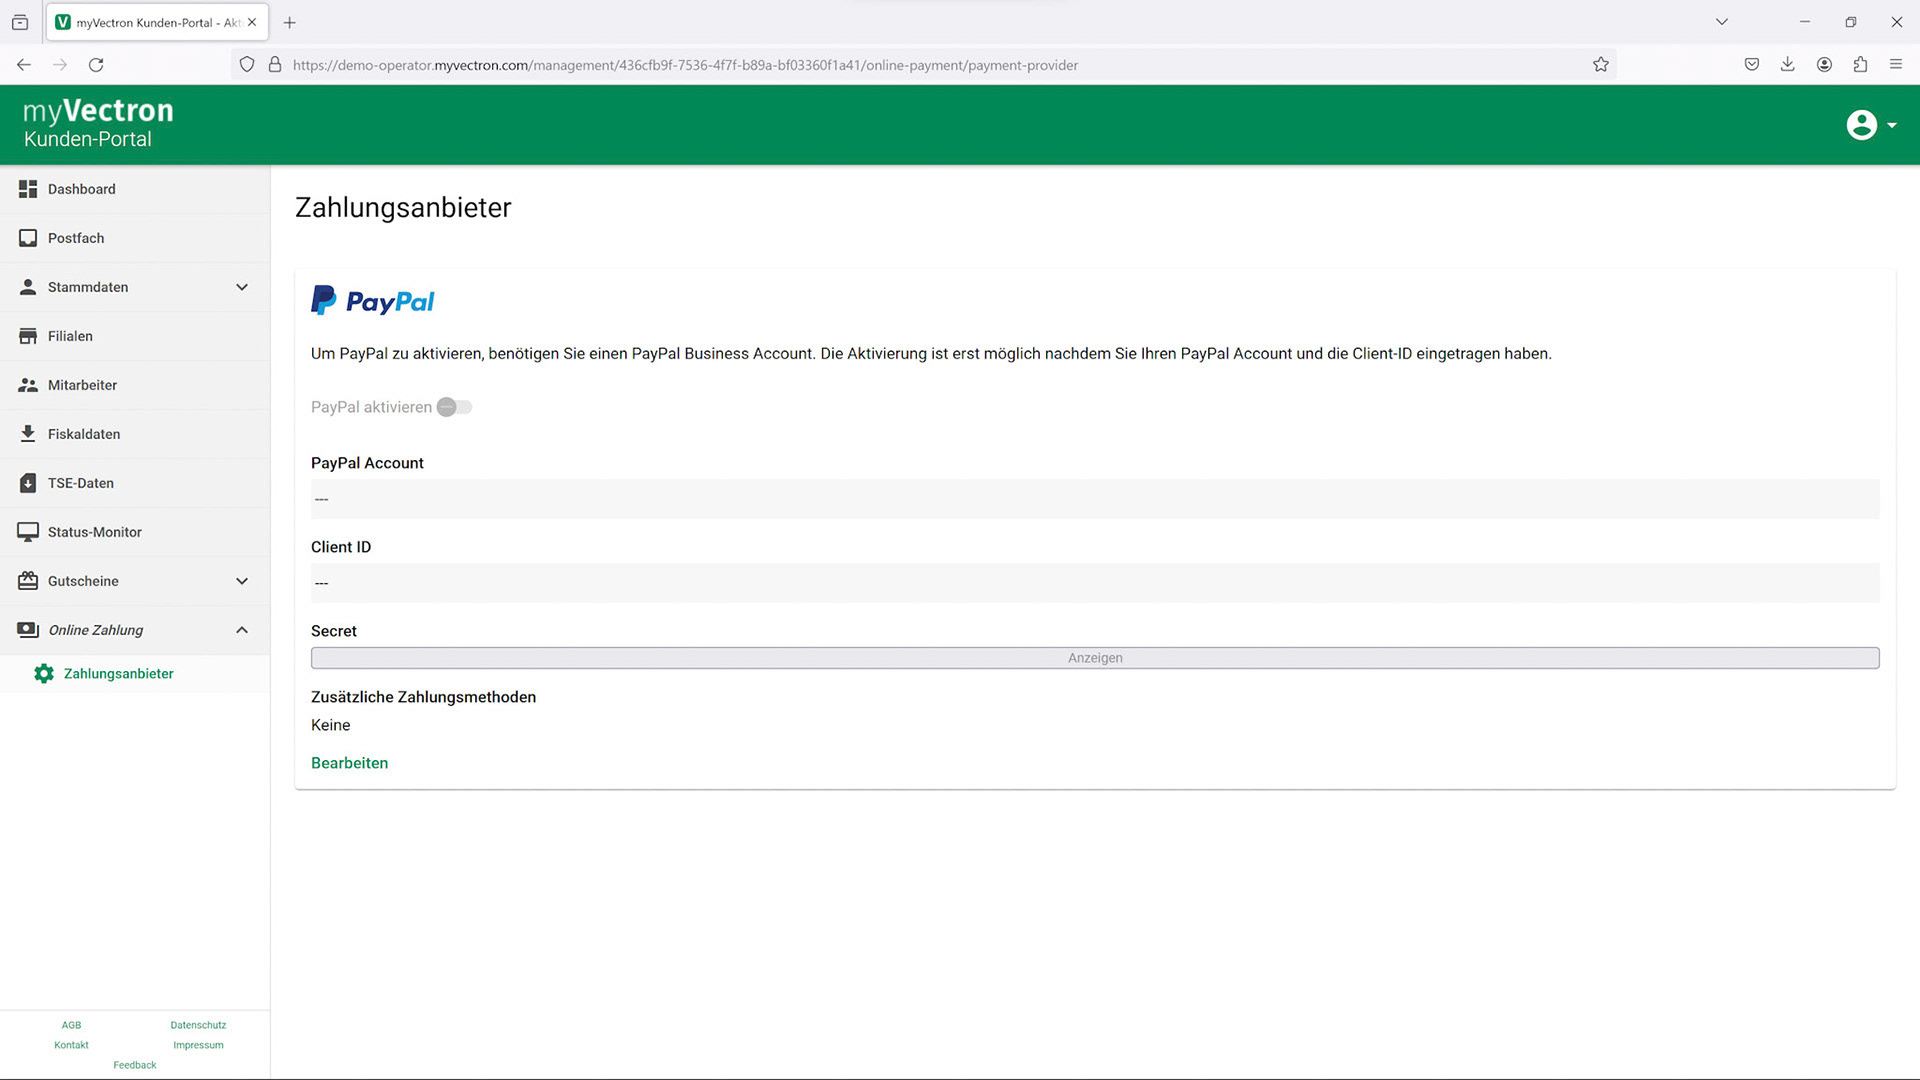This screenshot has height=1080, width=1920.
Task: Open the Datenschutz footer link
Action: click(198, 1025)
